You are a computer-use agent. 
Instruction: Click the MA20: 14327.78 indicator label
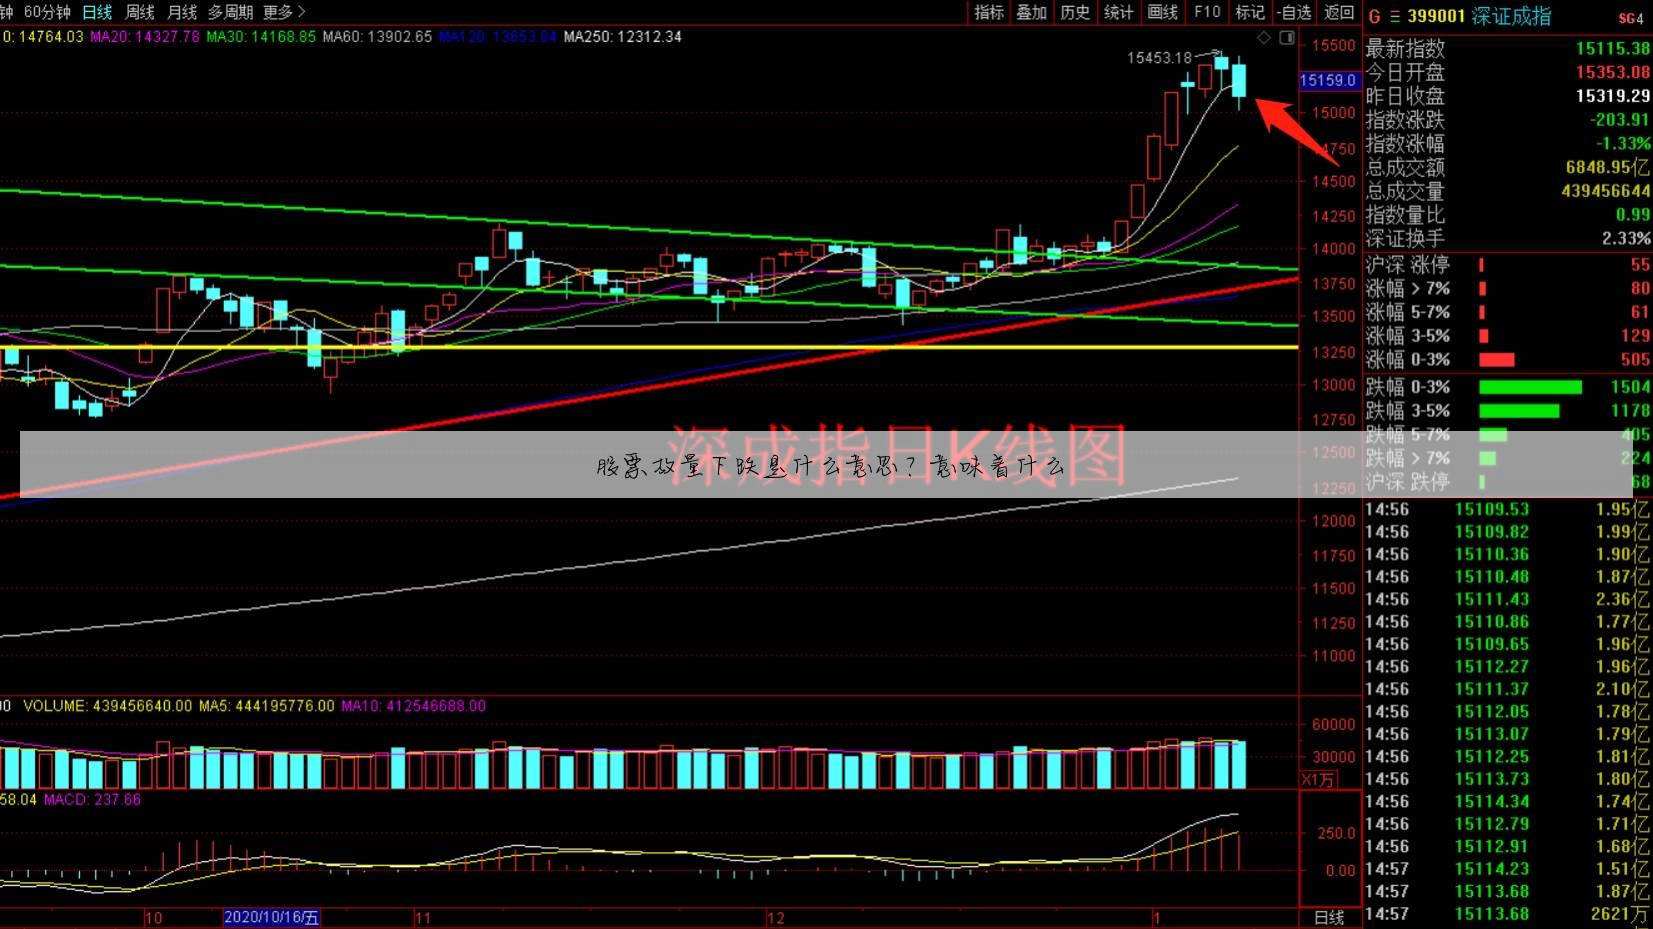point(145,37)
